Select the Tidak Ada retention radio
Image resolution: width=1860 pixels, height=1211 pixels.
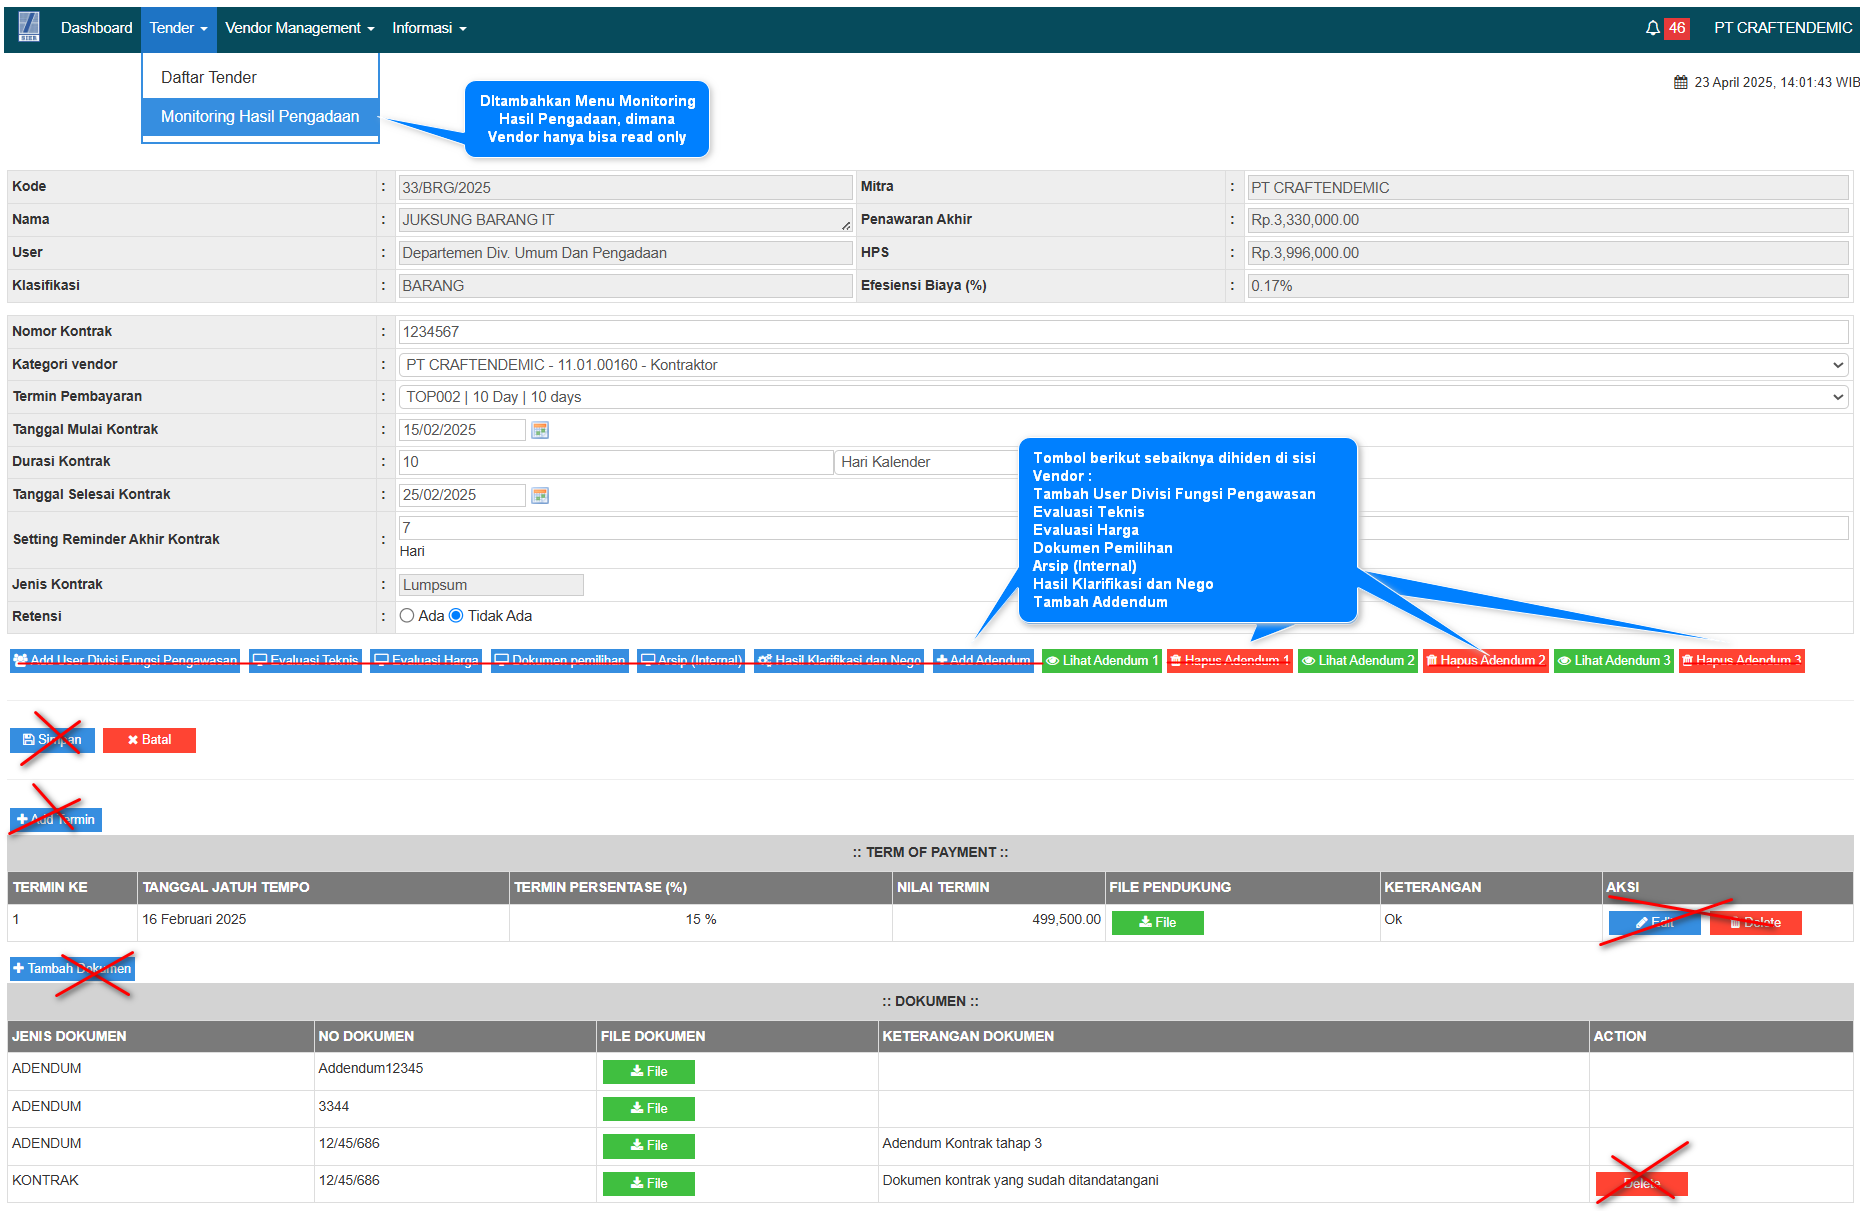[x=456, y=616]
